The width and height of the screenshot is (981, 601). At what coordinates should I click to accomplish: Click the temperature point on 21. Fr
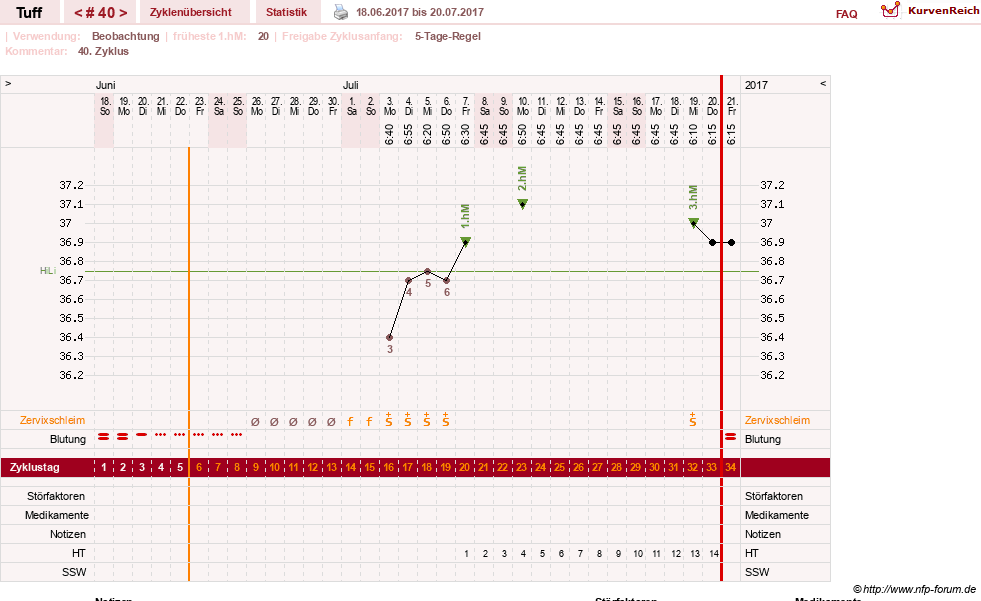731,242
